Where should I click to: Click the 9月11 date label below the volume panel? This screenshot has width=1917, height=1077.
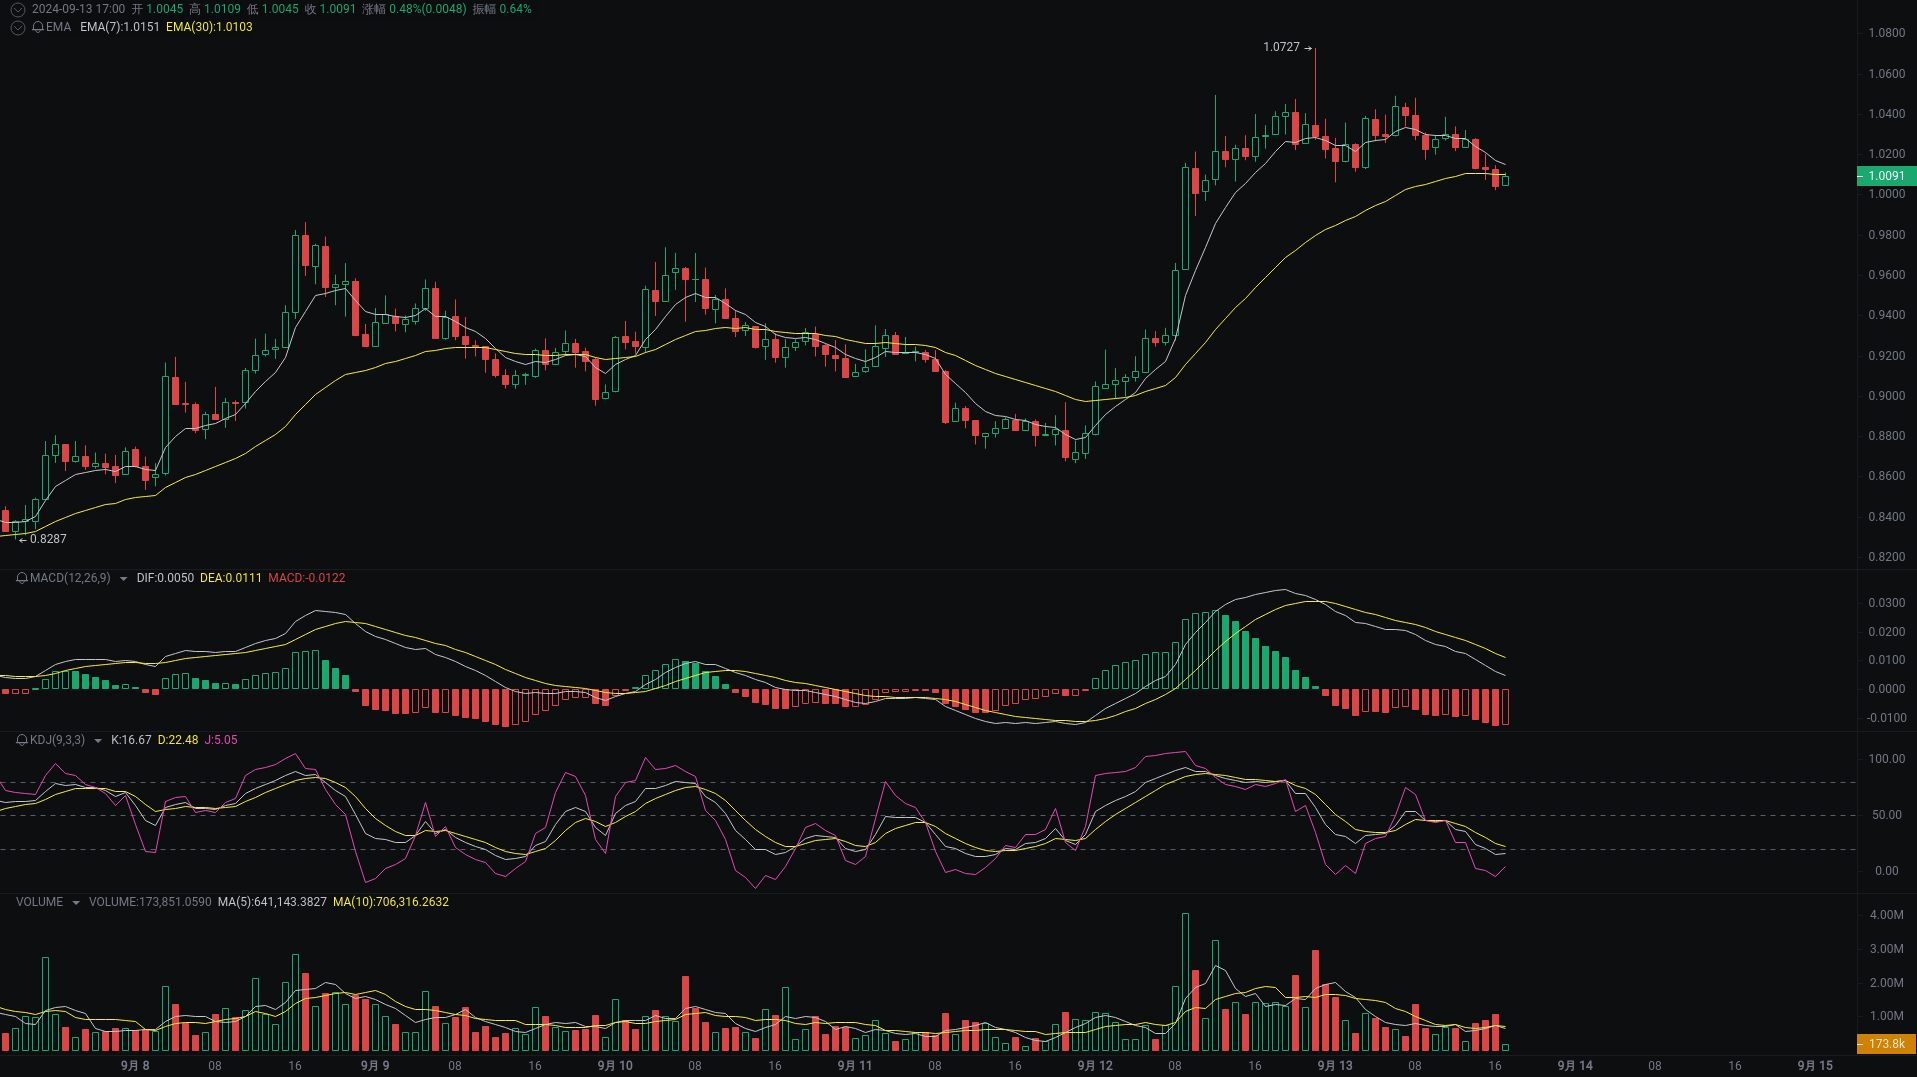(x=855, y=1065)
